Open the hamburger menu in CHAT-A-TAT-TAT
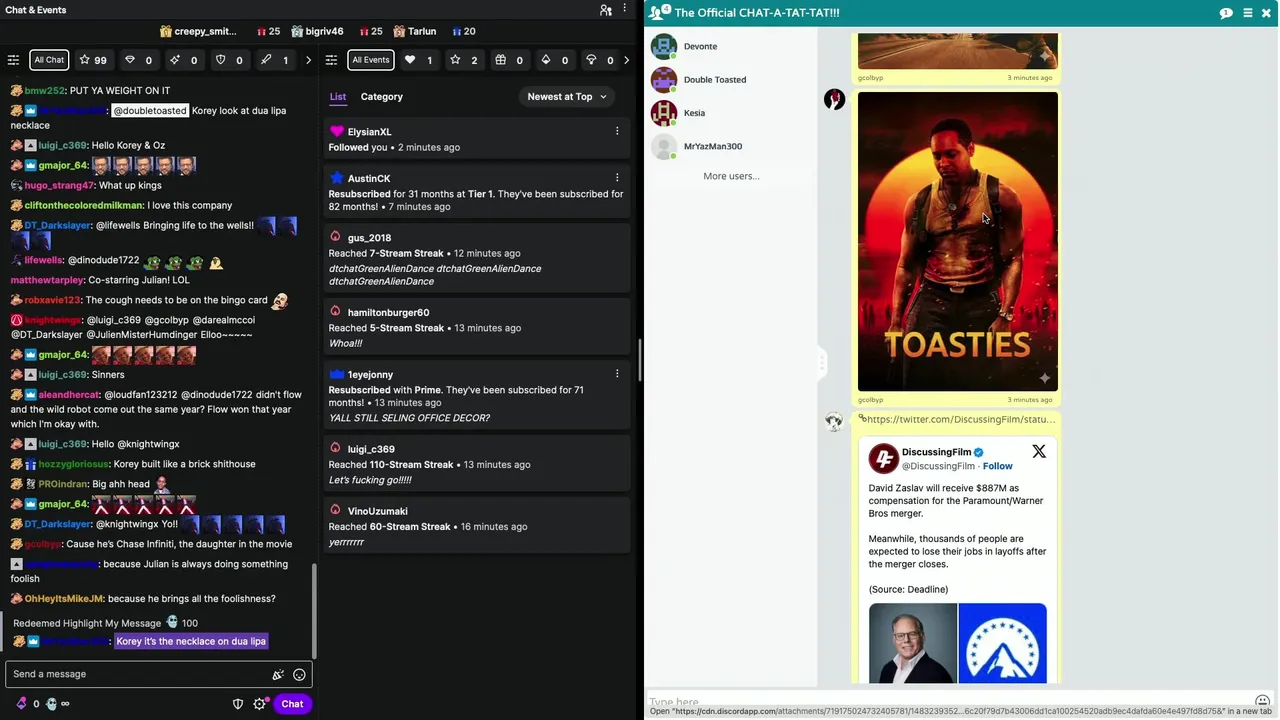Viewport: 1280px width, 720px height. tap(1247, 13)
